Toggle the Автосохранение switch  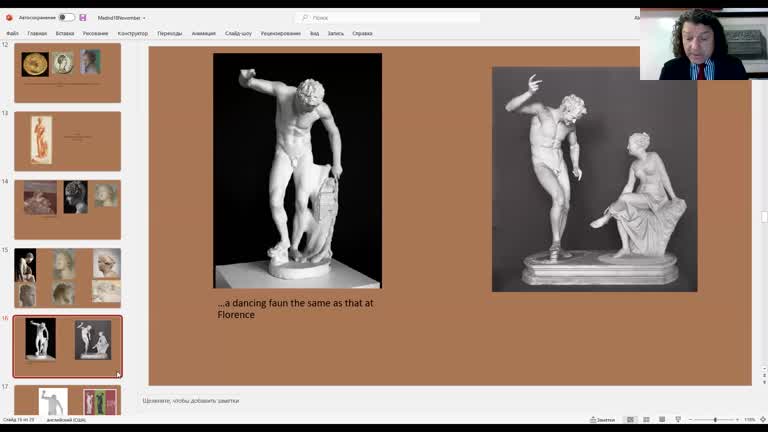(66, 17)
